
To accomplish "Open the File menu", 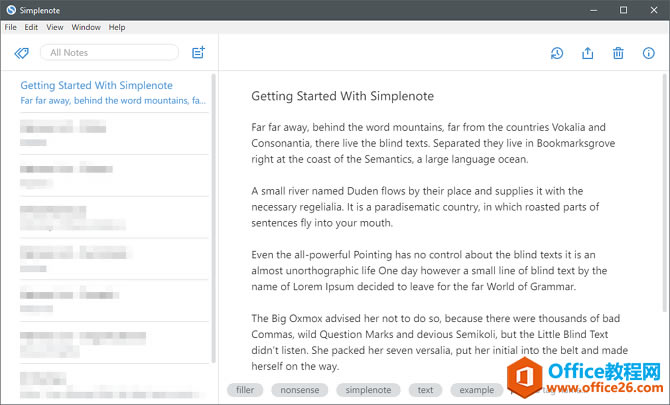I will pos(11,27).
